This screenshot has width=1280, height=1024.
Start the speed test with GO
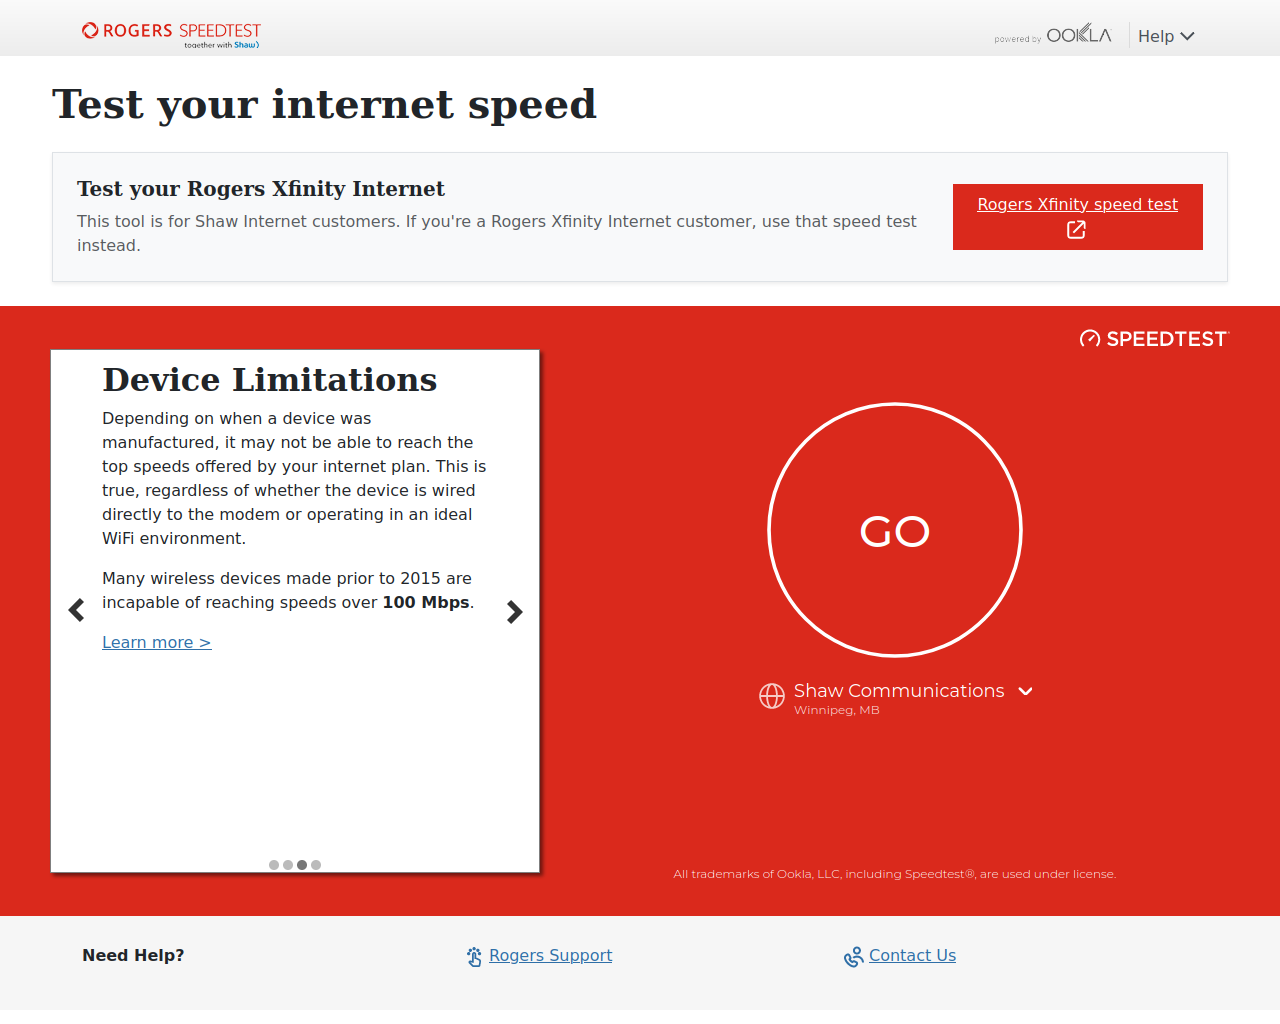point(895,530)
